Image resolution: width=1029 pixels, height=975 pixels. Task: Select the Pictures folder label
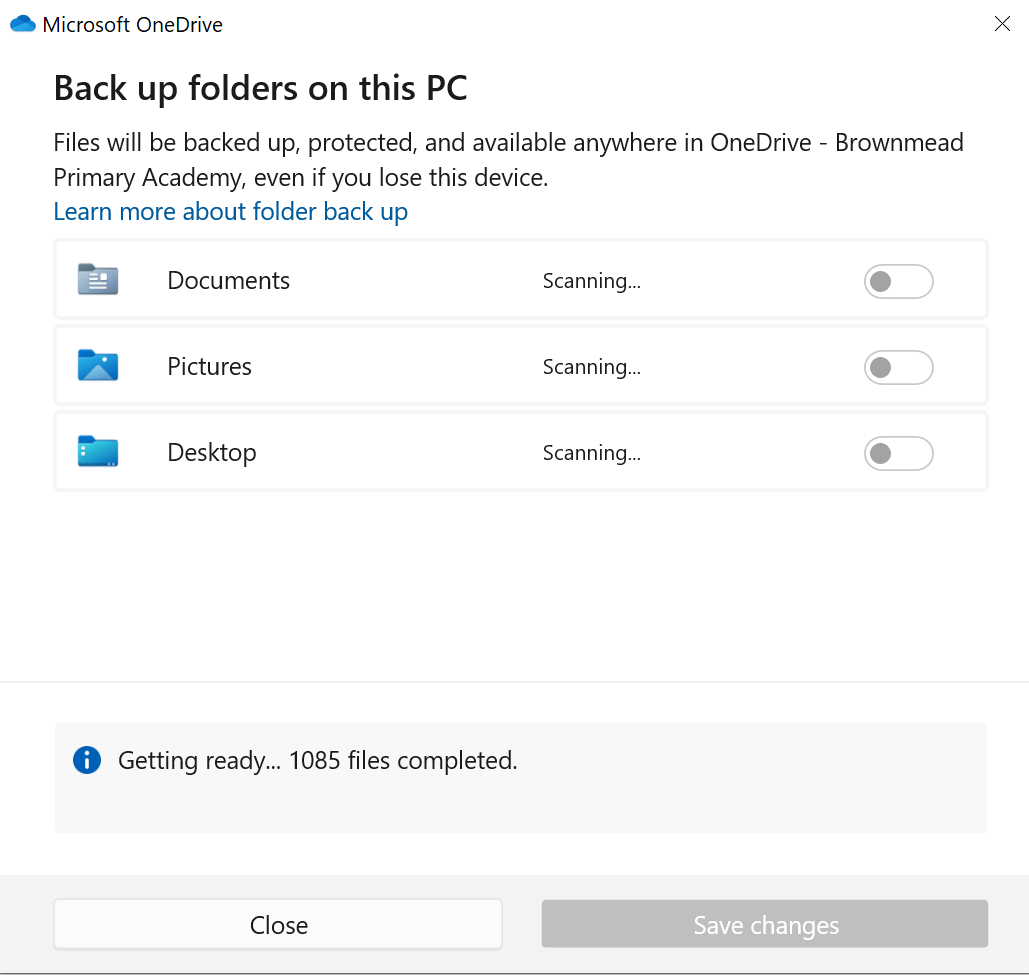209,366
